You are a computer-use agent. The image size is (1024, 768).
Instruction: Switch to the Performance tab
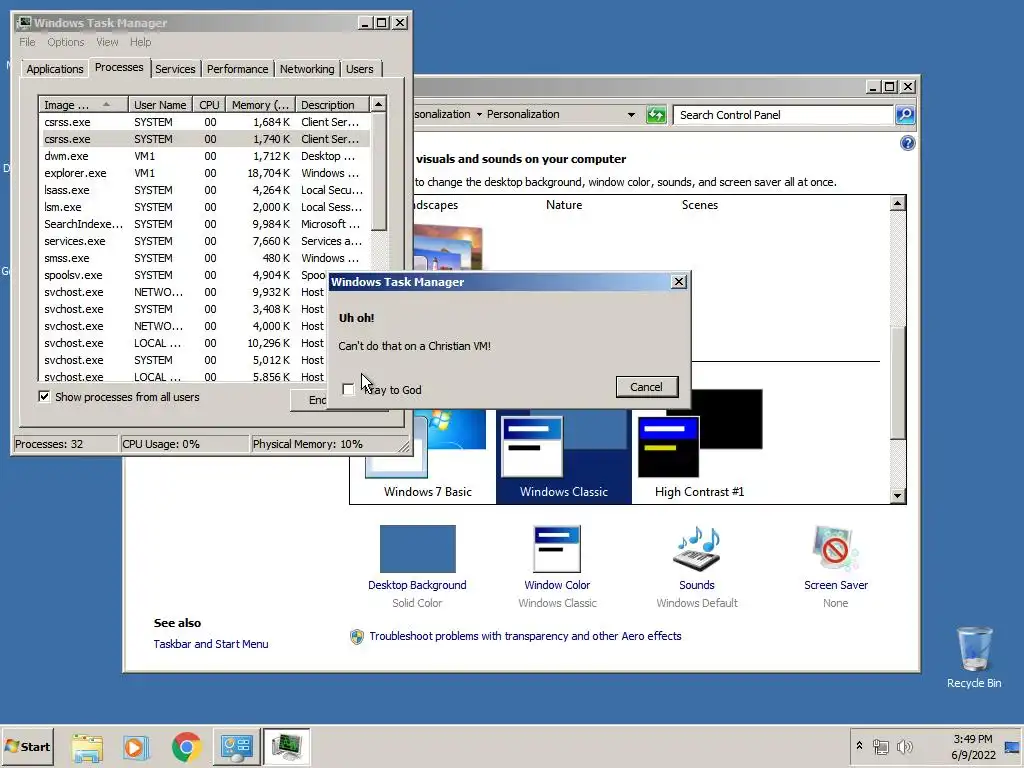(237, 69)
